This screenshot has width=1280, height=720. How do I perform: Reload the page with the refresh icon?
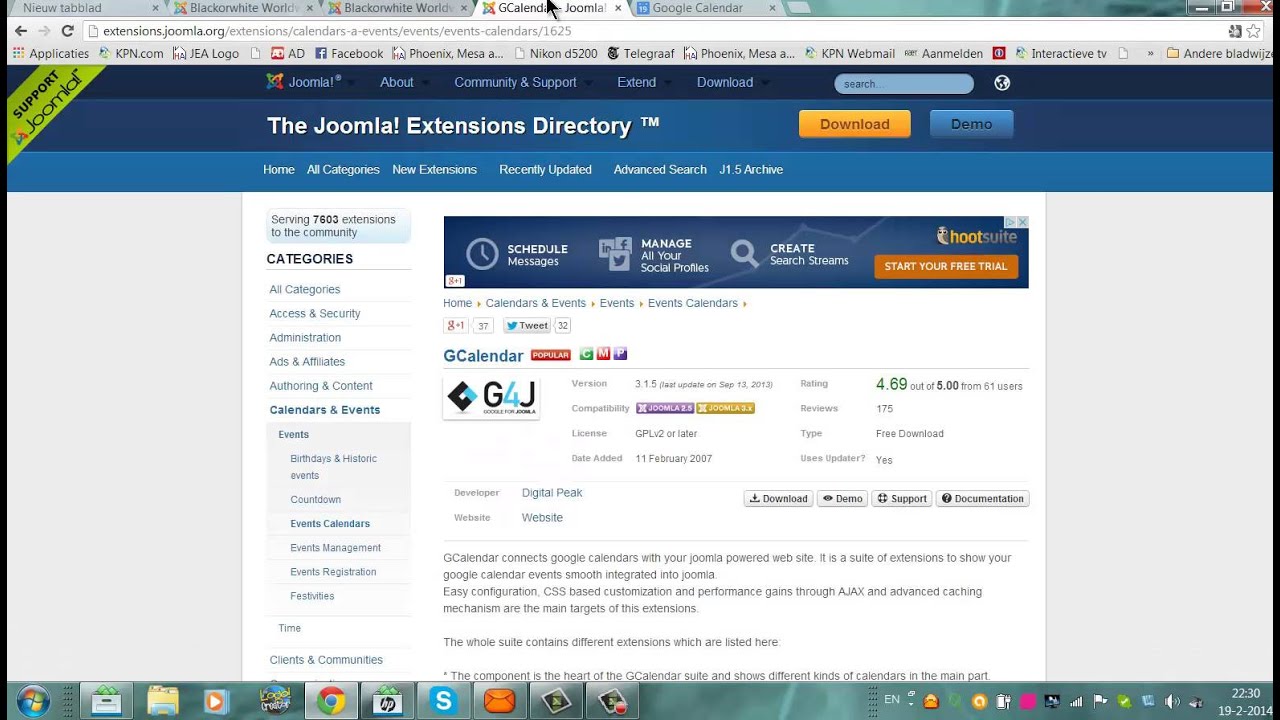[x=67, y=31]
